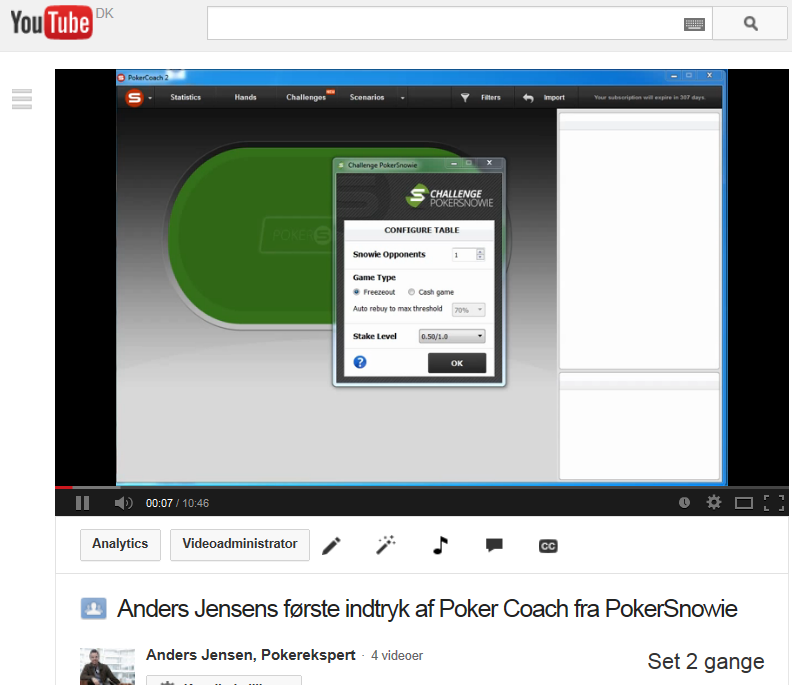Click the pencil edit info icon
Viewport: 792px width, 685px height.
tap(331, 546)
